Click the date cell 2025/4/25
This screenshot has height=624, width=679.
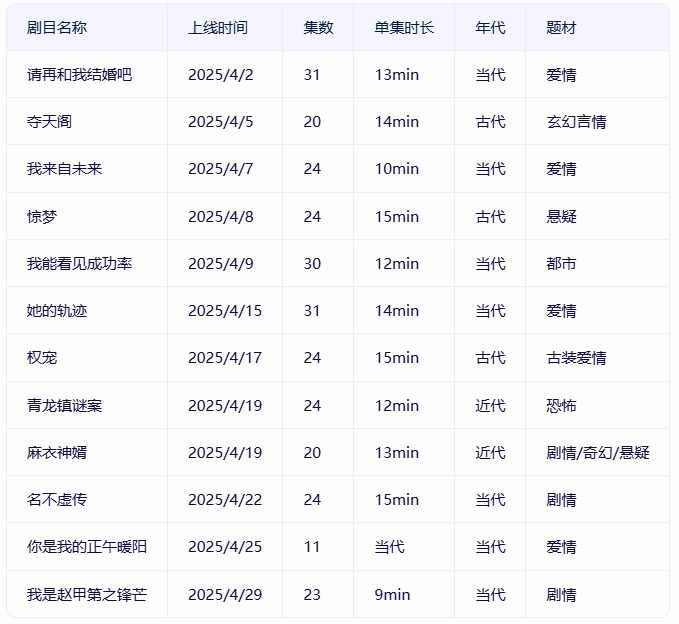coord(225,546)
